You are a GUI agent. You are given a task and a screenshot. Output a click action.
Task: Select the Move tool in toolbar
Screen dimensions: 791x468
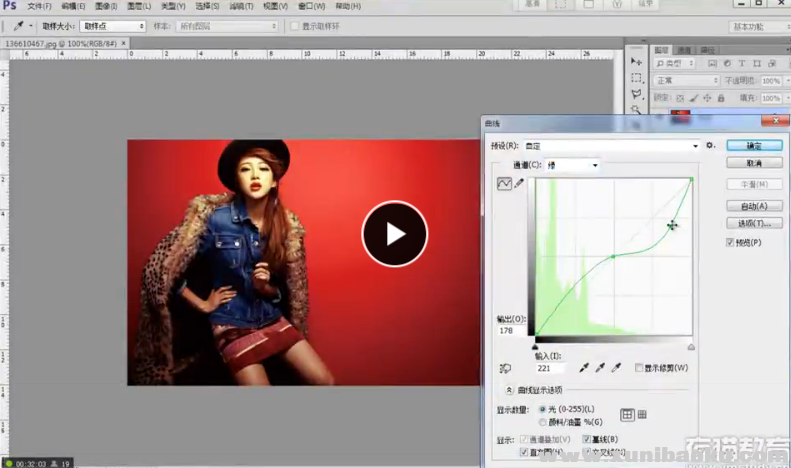(636, 60)
